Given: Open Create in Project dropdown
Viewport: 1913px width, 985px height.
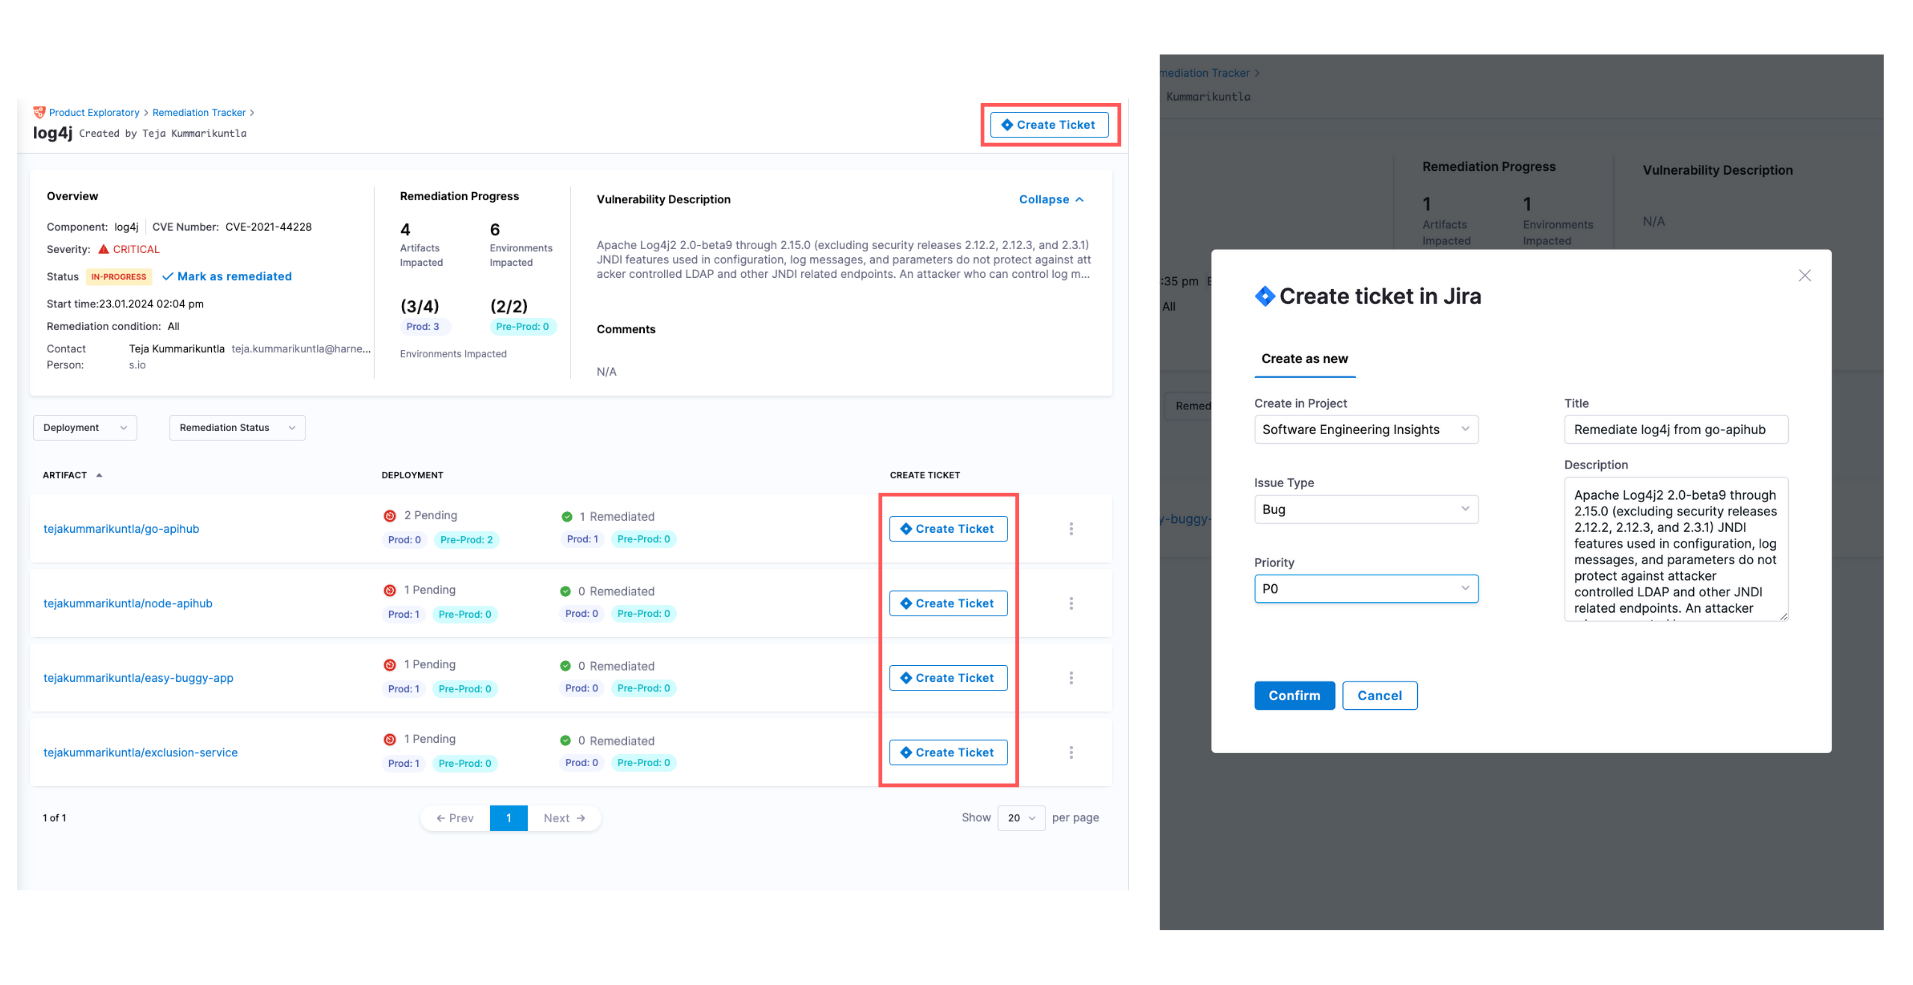Looking at the screenshot, I should click(1365, 430).
